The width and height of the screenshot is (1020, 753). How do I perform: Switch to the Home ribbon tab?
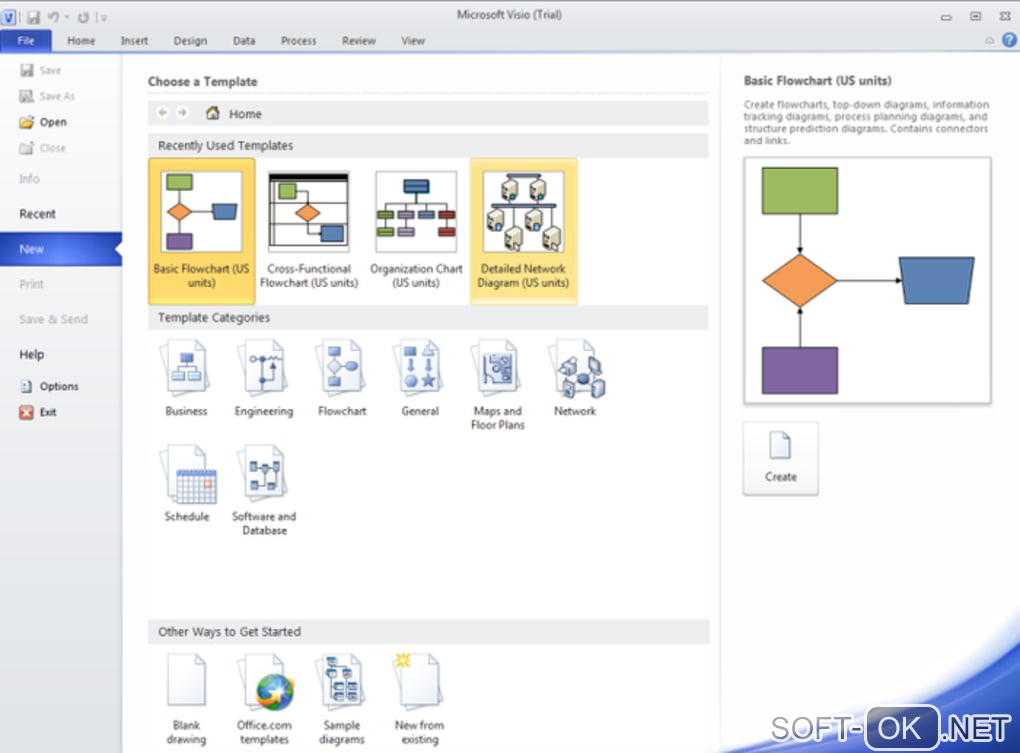[x=81, y=40]
